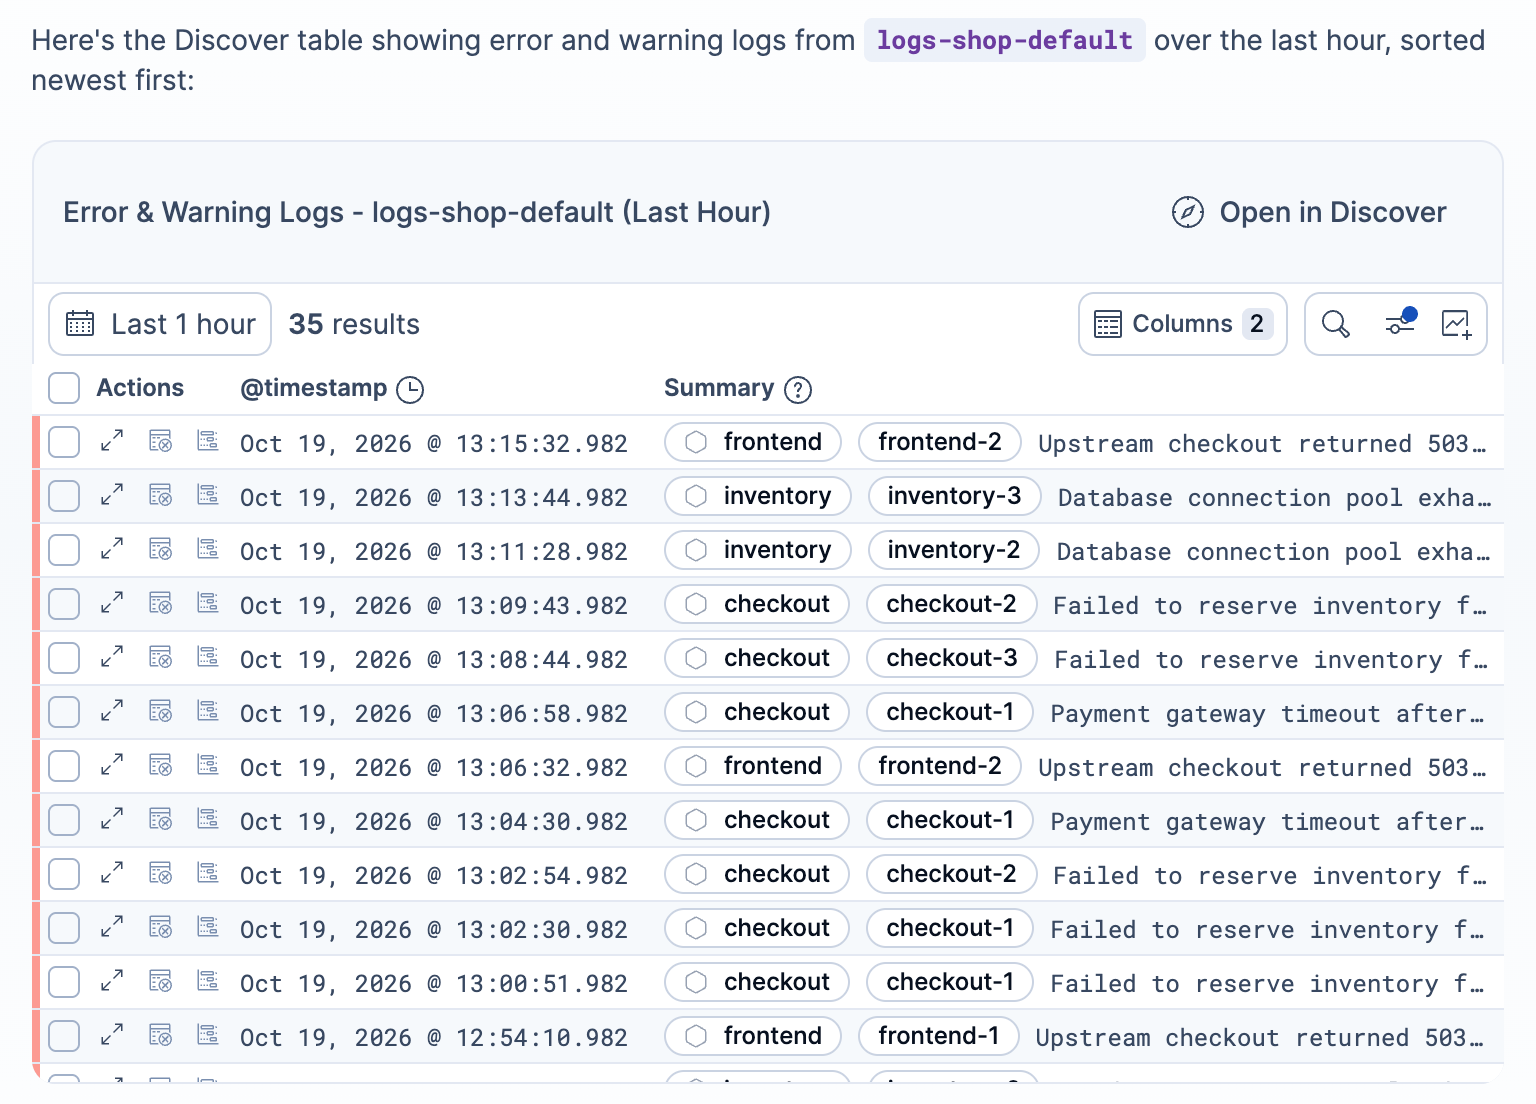This screenshot has width=1536, height=1104.
Task: Select the row checkbox for 13:15:32.982
Action: [x=64, y=442]
